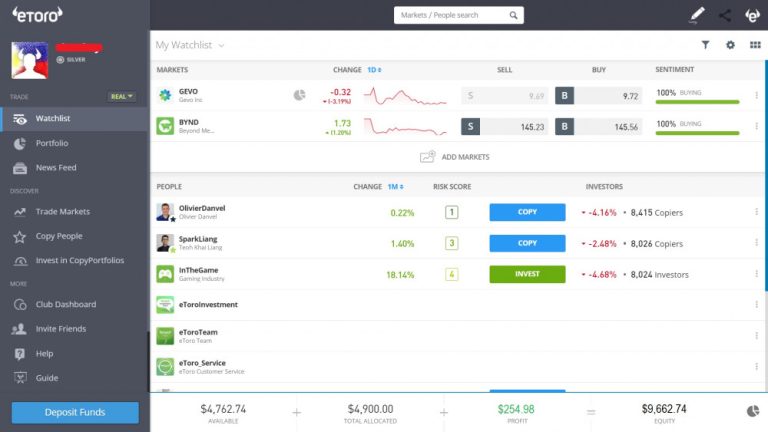
Task: Switch to grid view icon
Action: (x=755, y=45)
